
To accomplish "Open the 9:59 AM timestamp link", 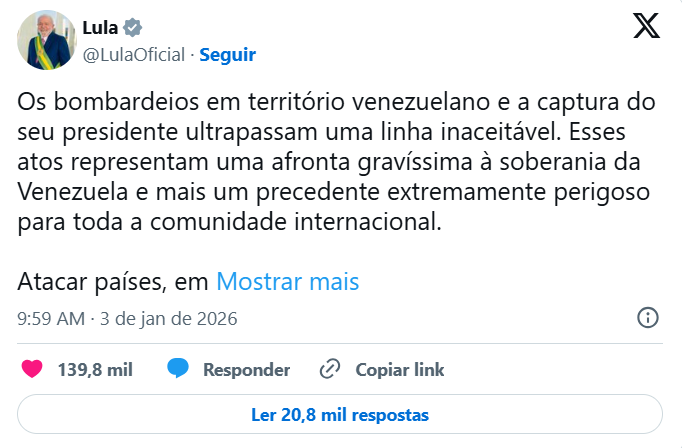I will (51, 319).
